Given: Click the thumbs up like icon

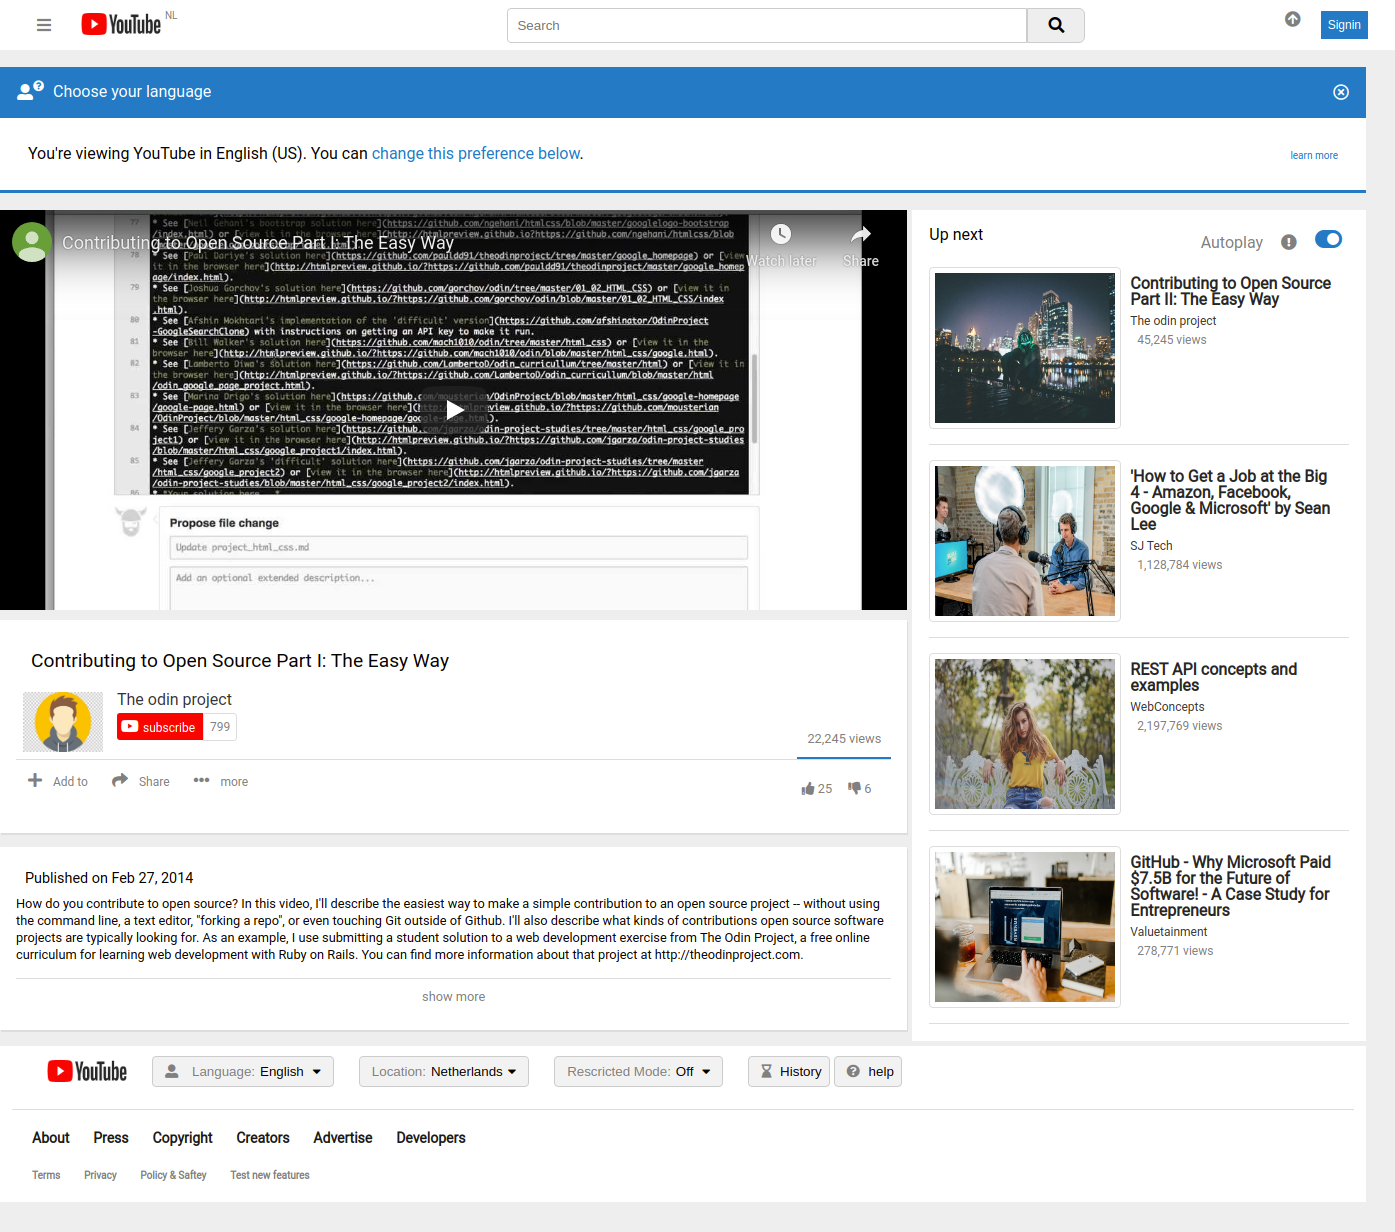Looking at the screenshot, I should click(807, 789).
